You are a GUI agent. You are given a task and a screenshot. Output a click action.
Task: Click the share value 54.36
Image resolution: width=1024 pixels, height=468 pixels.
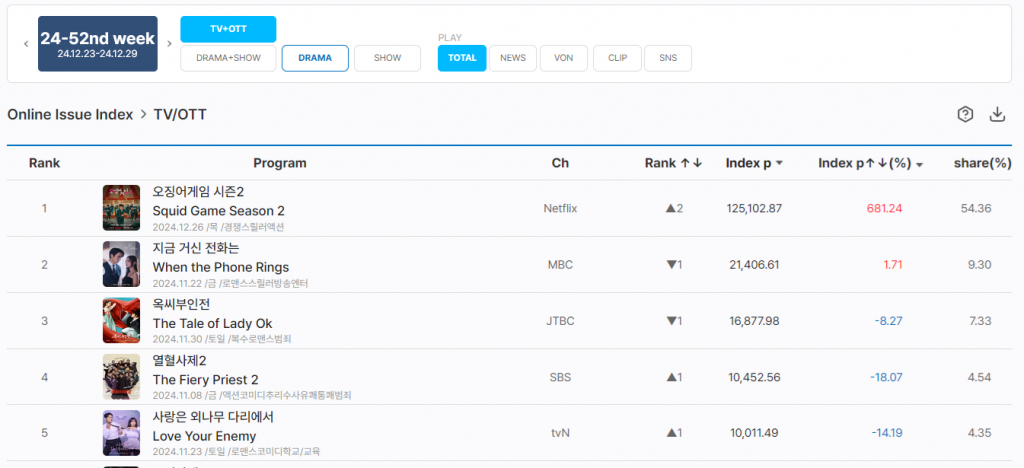point(976,209)
